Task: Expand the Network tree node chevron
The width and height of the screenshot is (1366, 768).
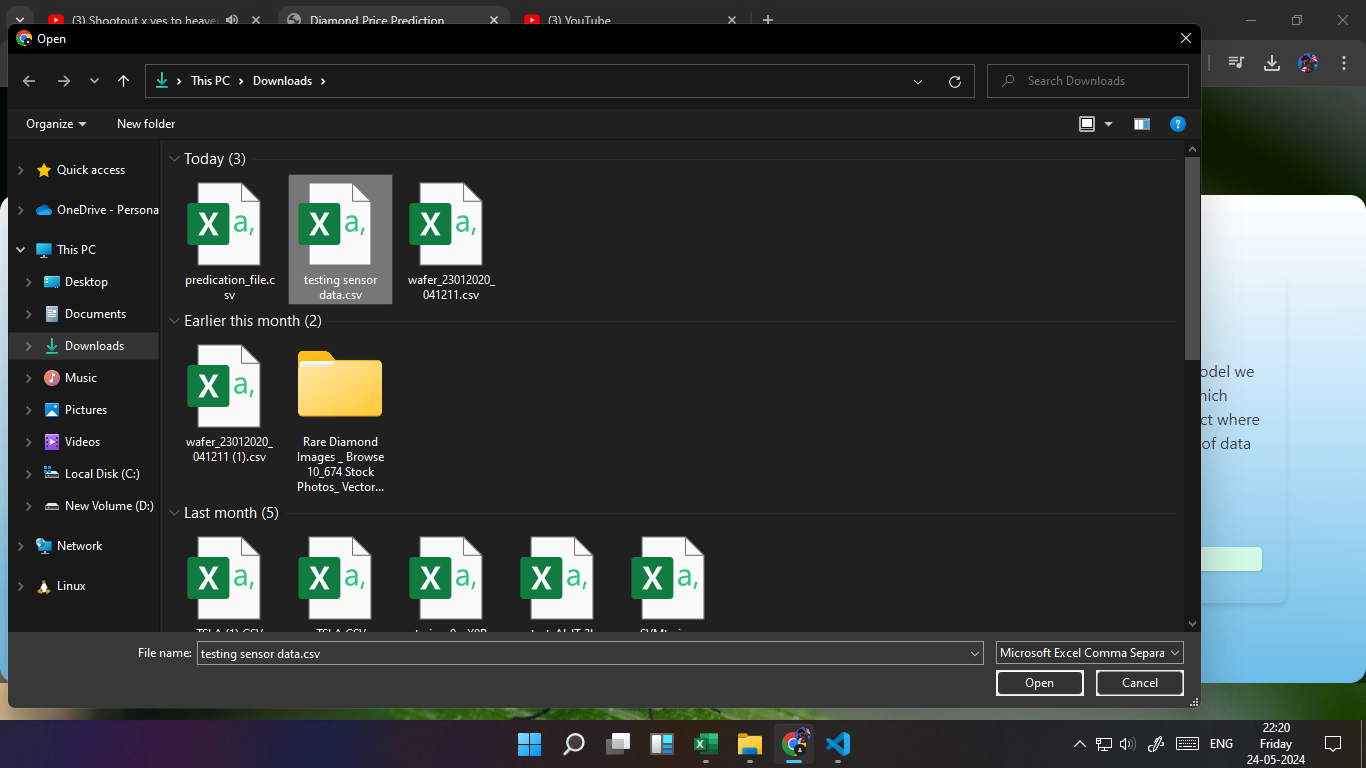Action: tap(21, 547)
